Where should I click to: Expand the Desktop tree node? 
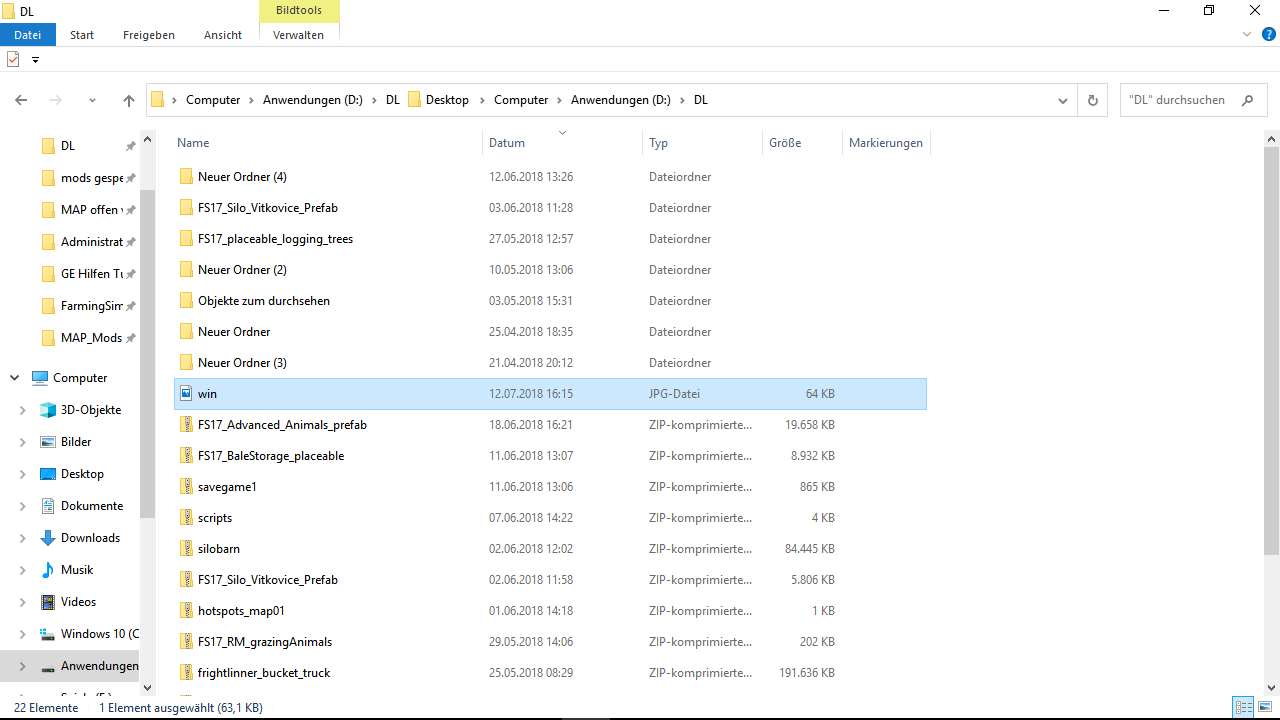[23, 474]
